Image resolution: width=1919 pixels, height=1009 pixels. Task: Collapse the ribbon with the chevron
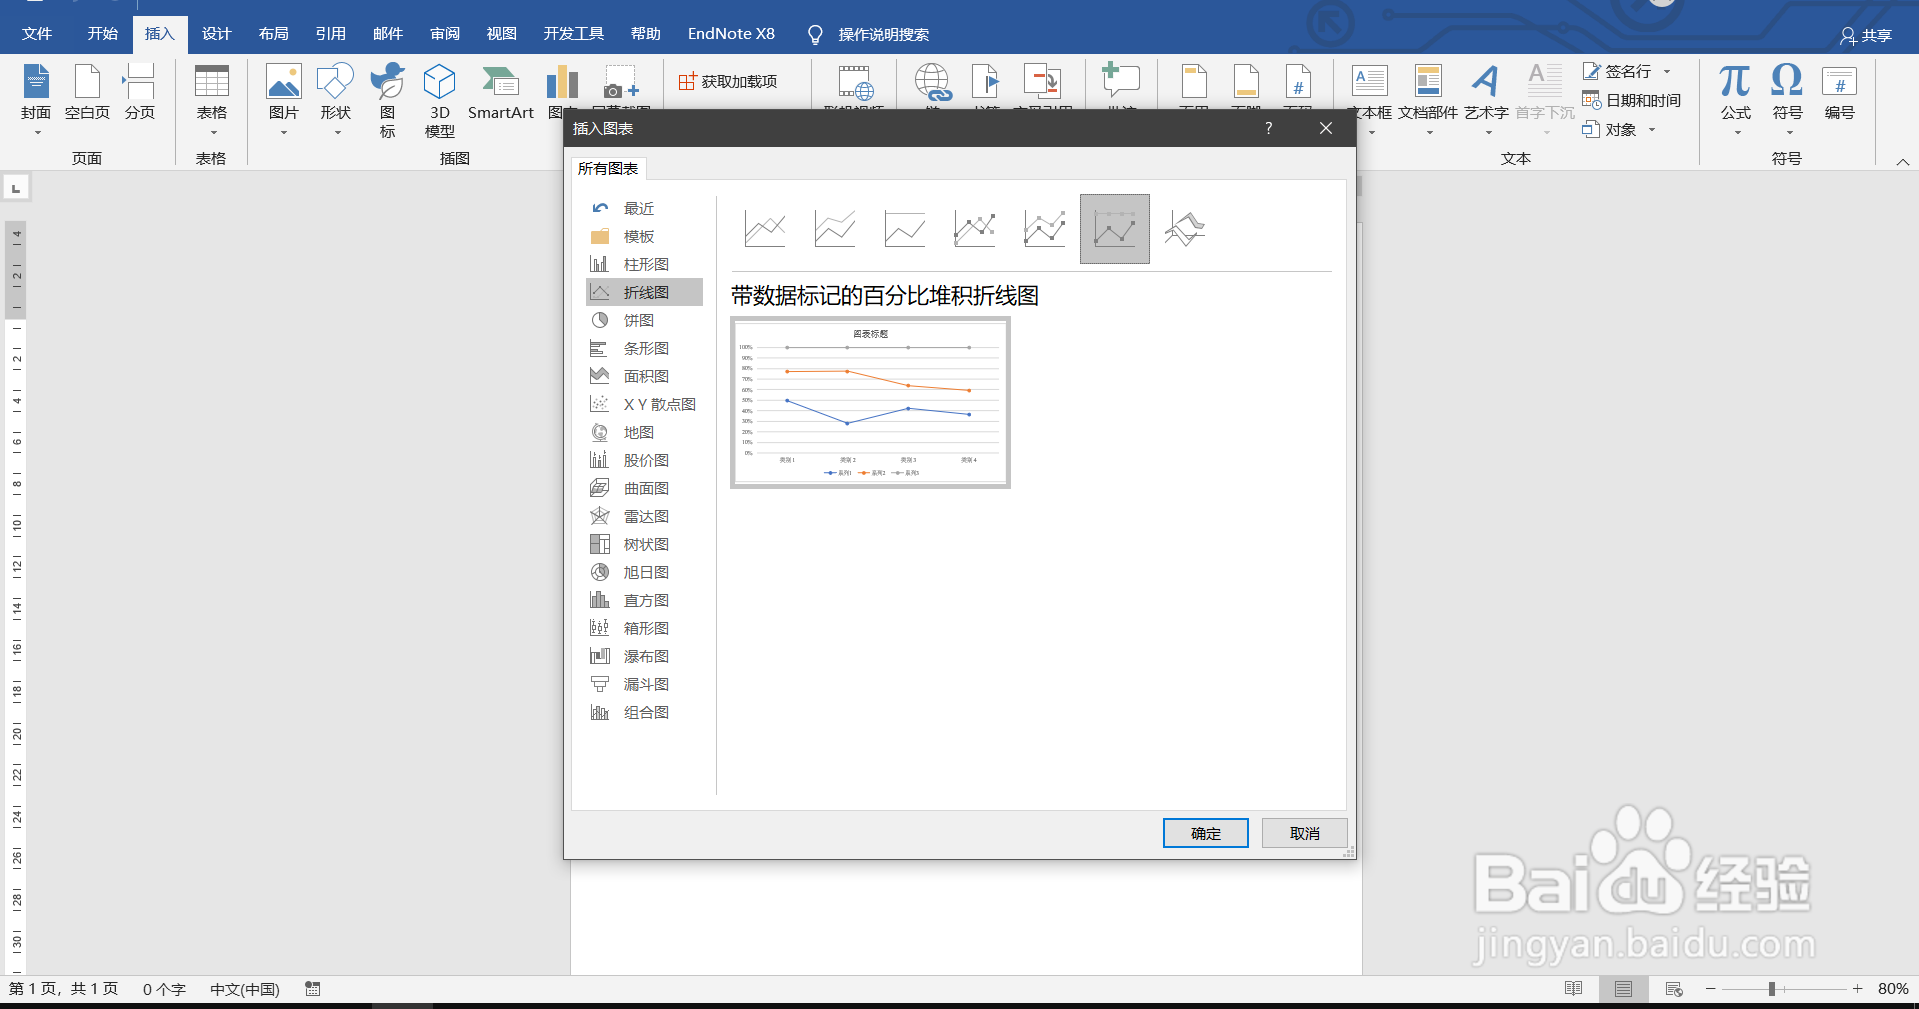1902,161
